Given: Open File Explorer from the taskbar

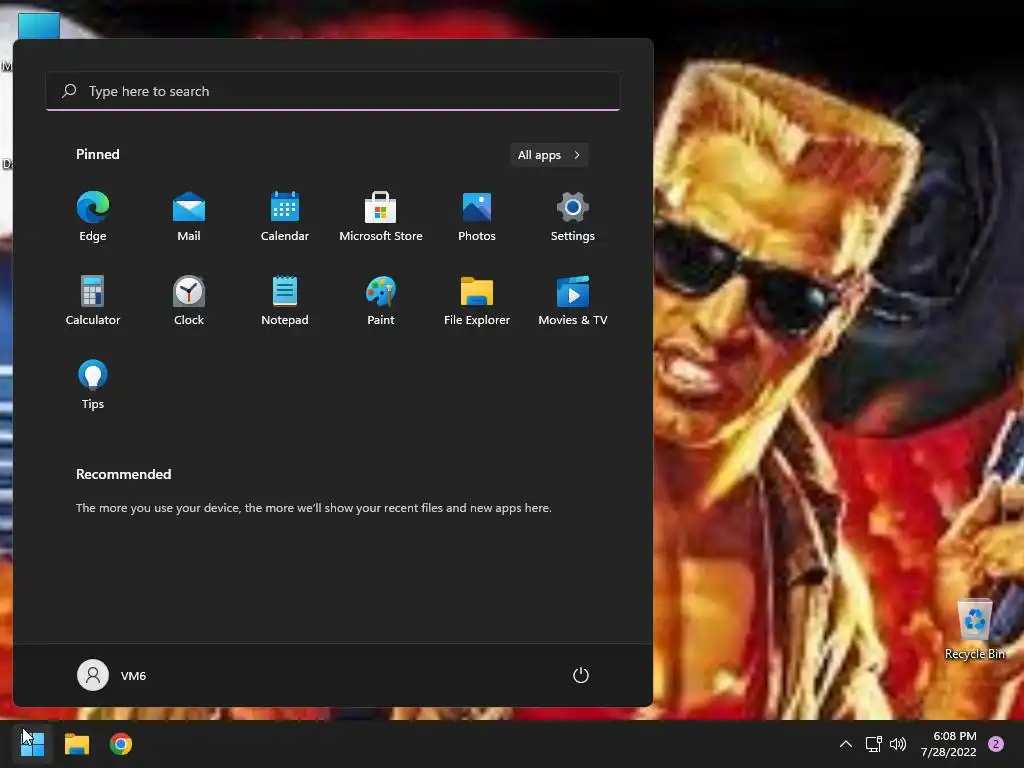Looking at the screenshot, I should click(x=76, y=744).
